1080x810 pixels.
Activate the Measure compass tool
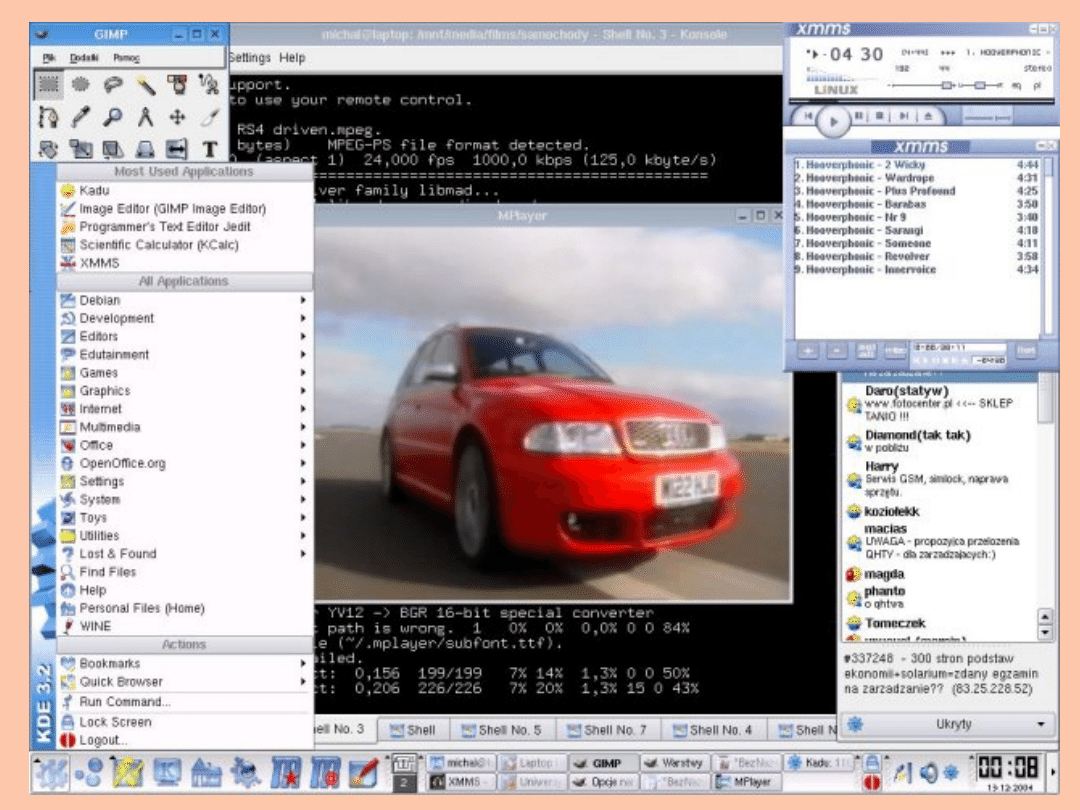[145, 117]
